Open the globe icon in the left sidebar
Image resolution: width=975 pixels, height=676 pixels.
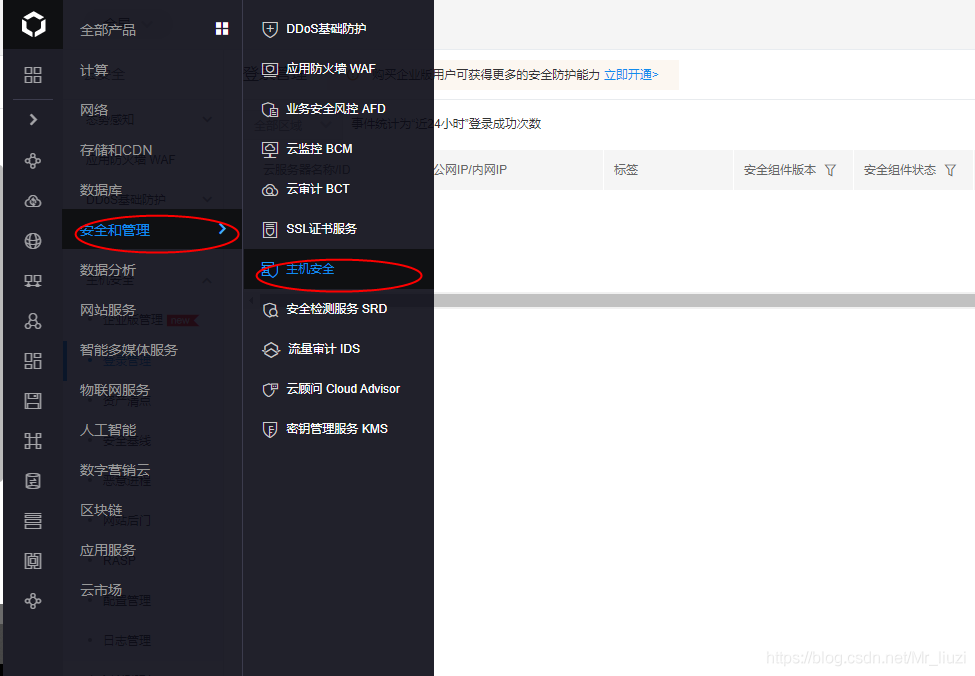33,241
